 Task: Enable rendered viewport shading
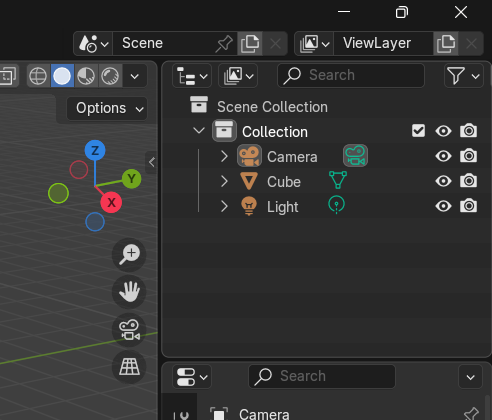(x=110, y=76)
